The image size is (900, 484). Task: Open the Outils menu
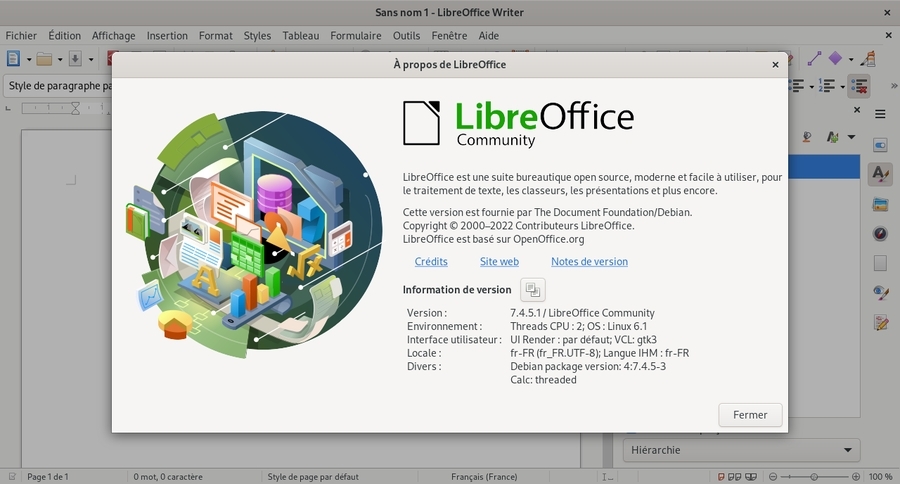[406, 36]
